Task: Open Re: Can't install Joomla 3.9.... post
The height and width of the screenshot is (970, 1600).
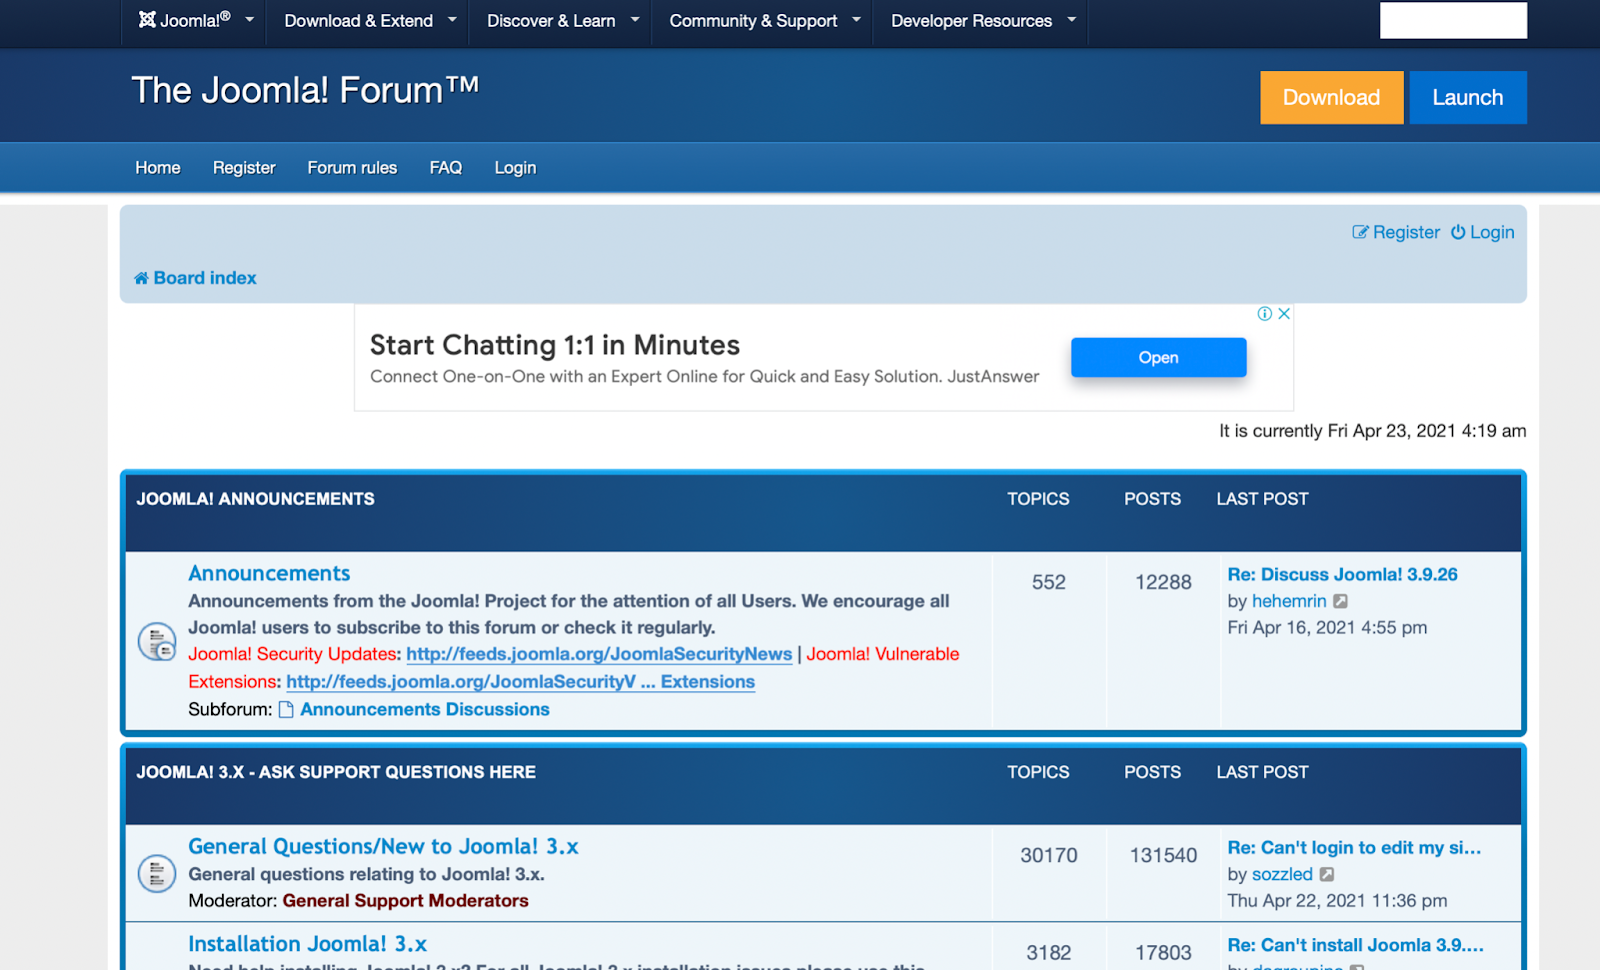Action: click(1355, 945)
